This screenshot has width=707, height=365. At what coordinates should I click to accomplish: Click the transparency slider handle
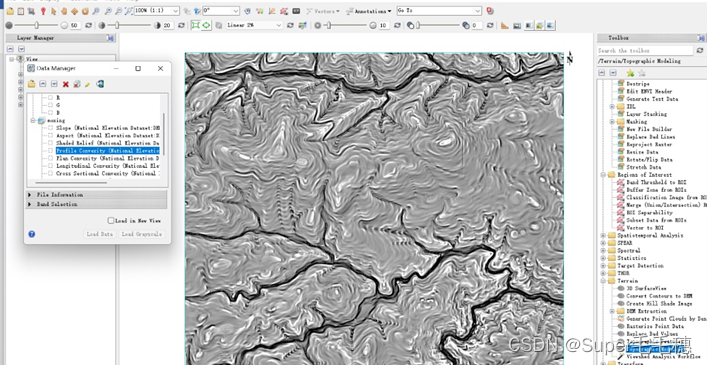[x=418, y=25]
